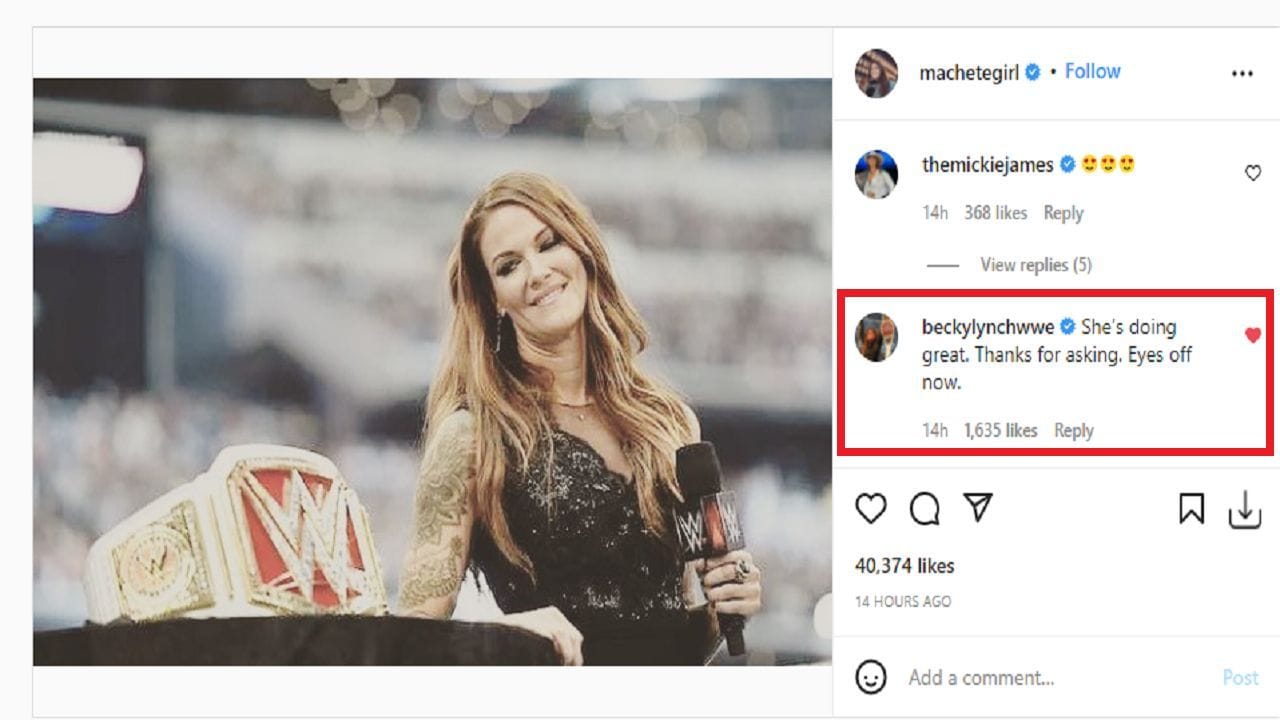This screenshot has height=720, width=1280.
Task: Open comments via speech bubble icon
Action: tap(925, 509)
